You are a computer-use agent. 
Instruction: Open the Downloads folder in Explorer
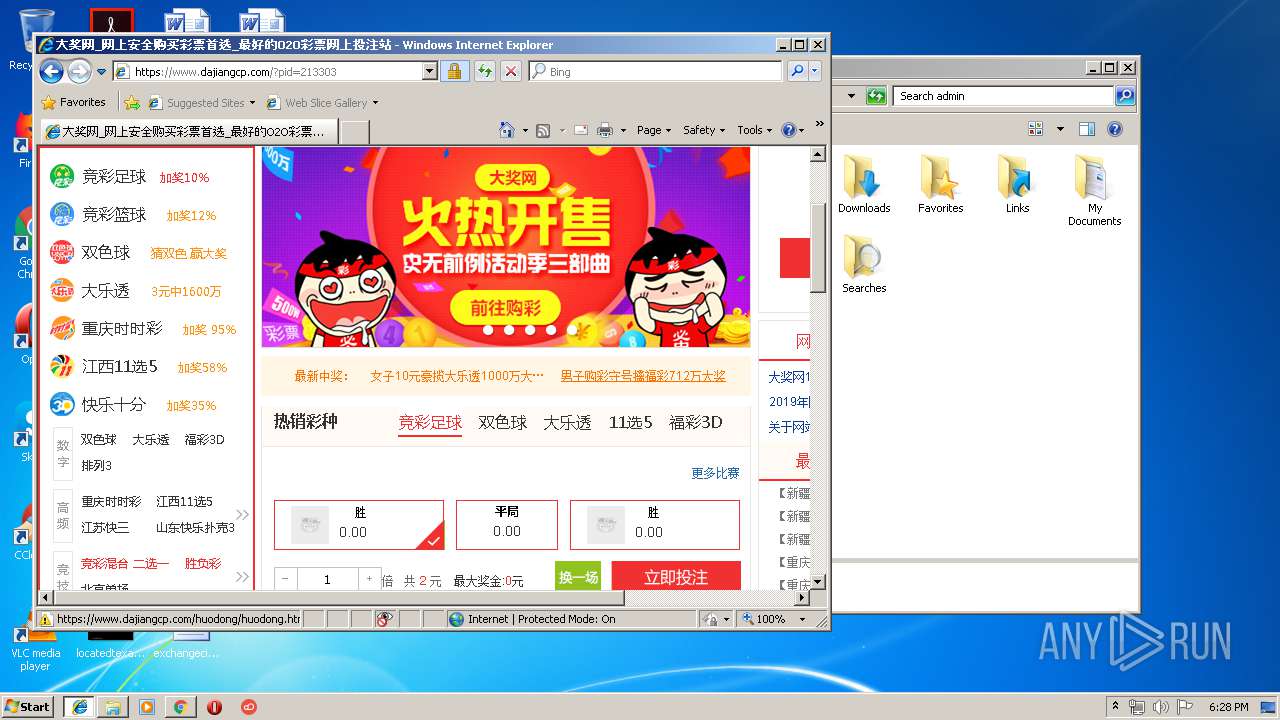(864, 185)
